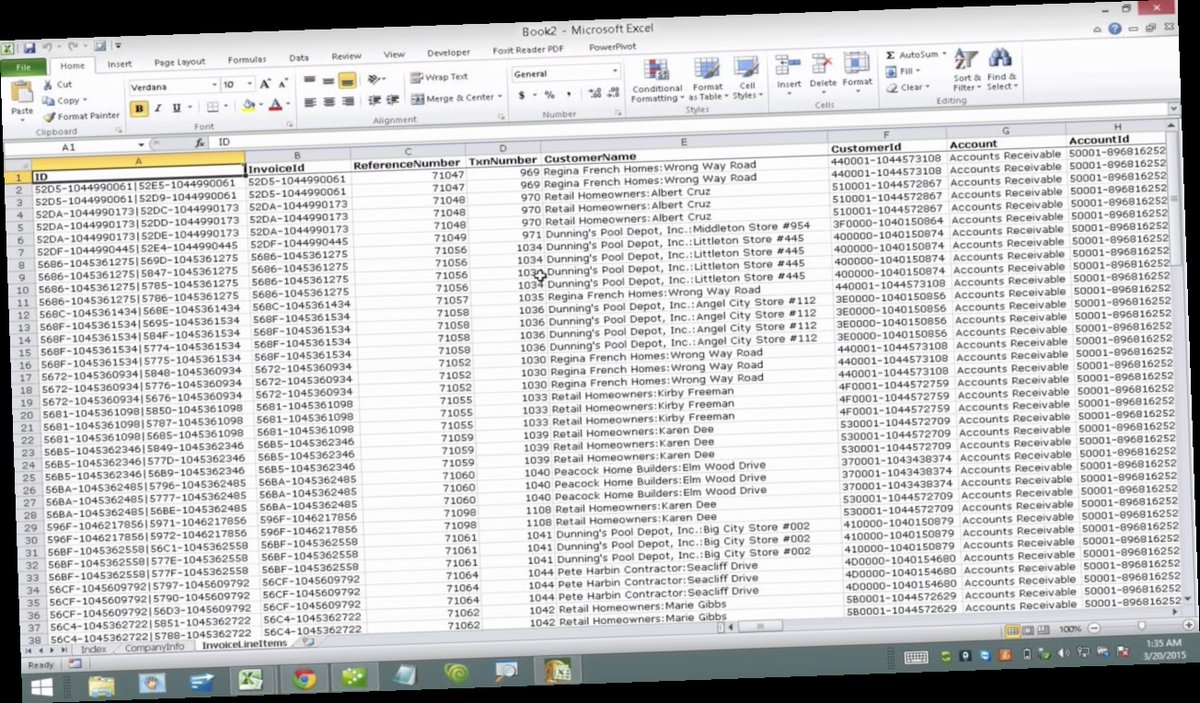Toggle Bottom Align in Alignment group

347,79
